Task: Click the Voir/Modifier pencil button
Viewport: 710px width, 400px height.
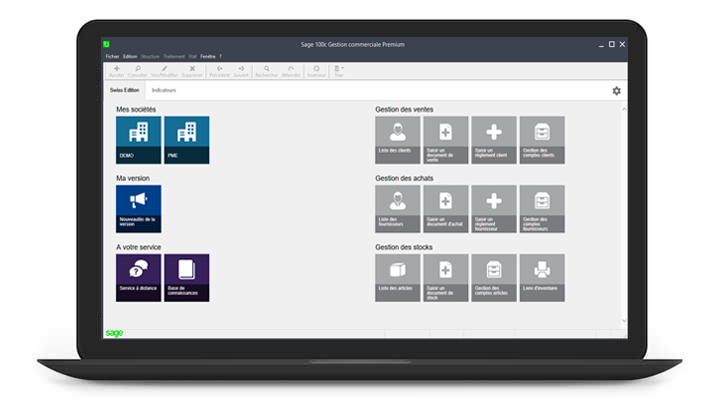Action: coord(164,71)
